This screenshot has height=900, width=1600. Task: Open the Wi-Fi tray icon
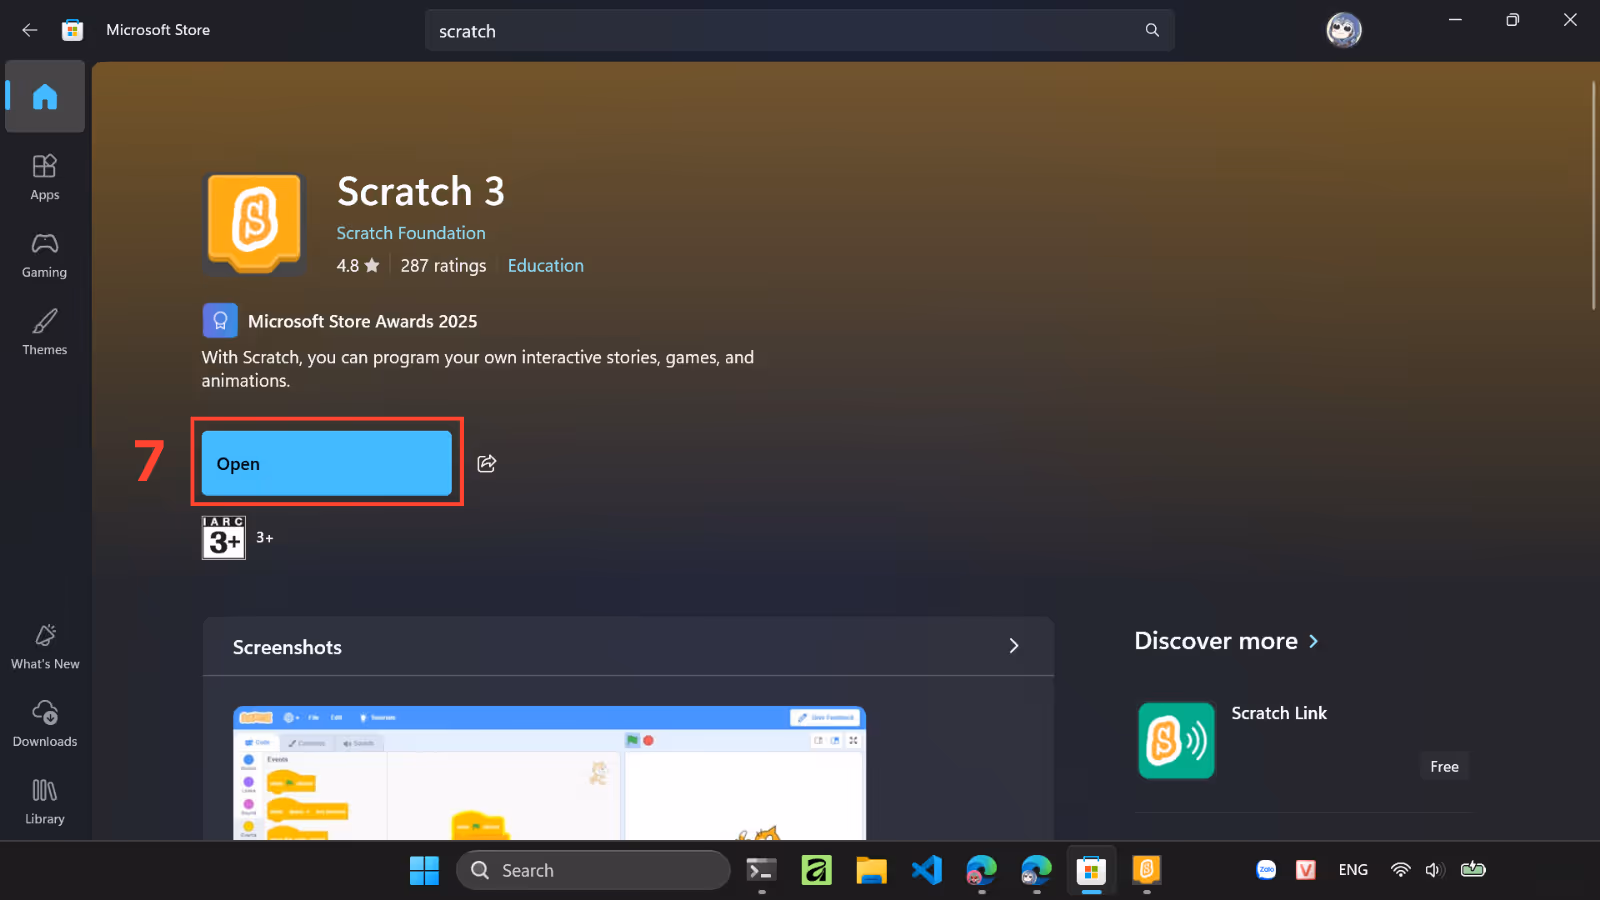click(1400, 870)
